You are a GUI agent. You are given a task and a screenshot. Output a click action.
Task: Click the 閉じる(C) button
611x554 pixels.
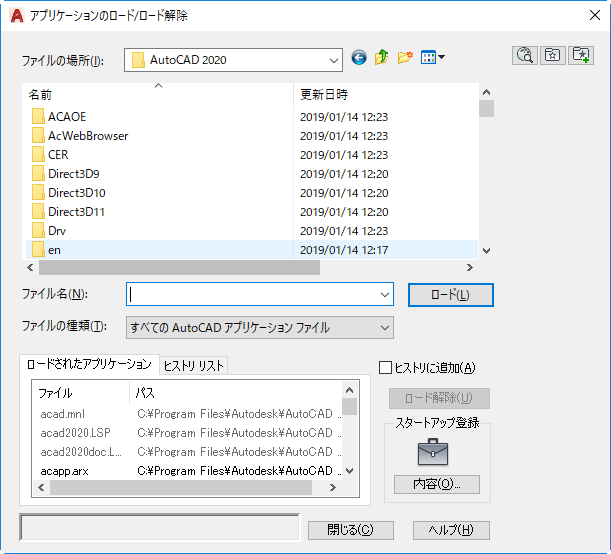point(351,530)
